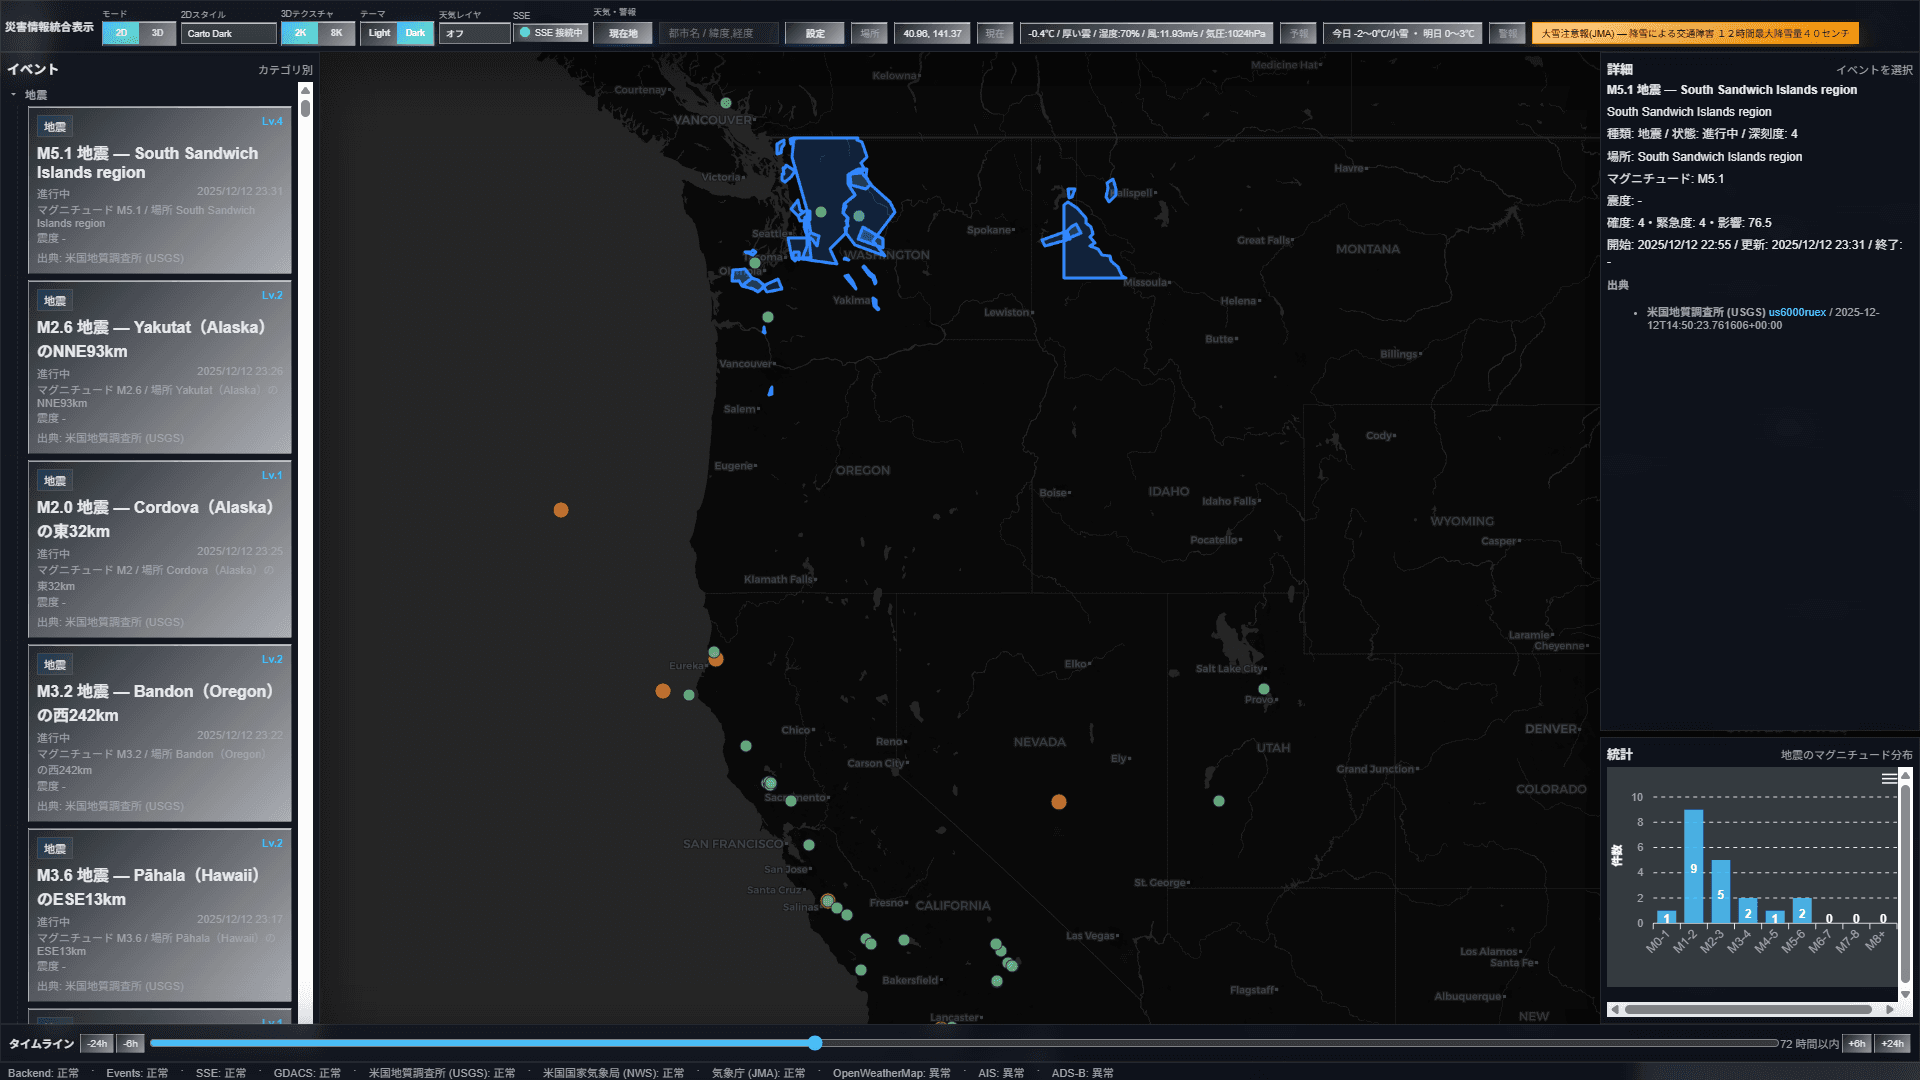Click the timeline slider handle
The width and height of the screenshot is (1920, 1080).
[x=815, y=1043]
